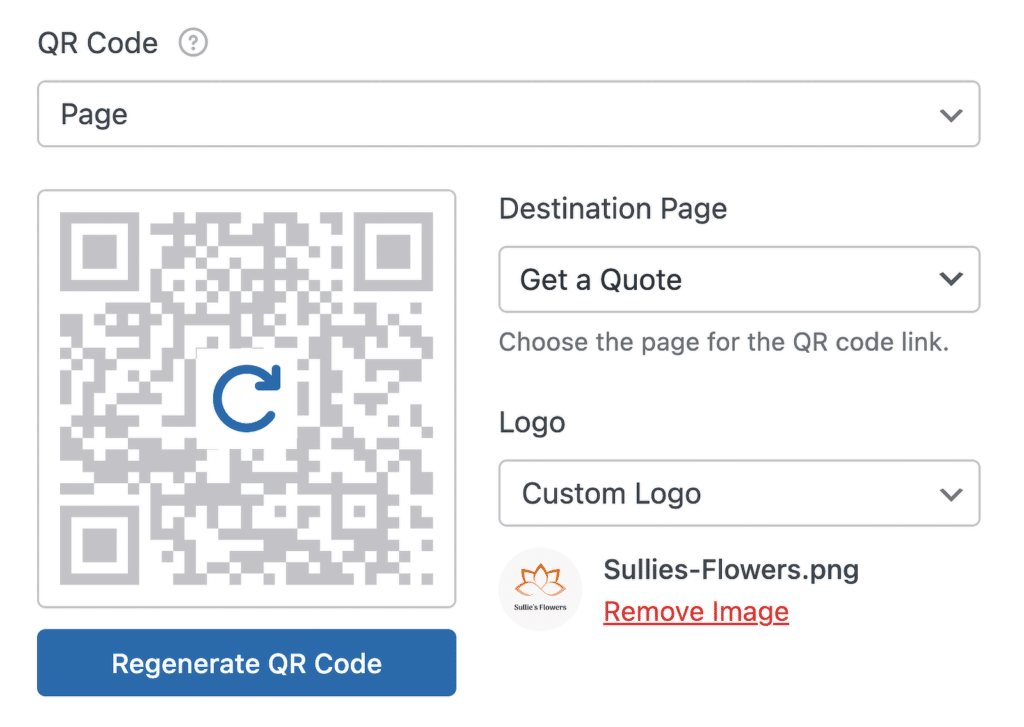Click the Sullies-Flowers.png file name
The width and height of the screenshot is (1024, 727).
tap(731, 570)
